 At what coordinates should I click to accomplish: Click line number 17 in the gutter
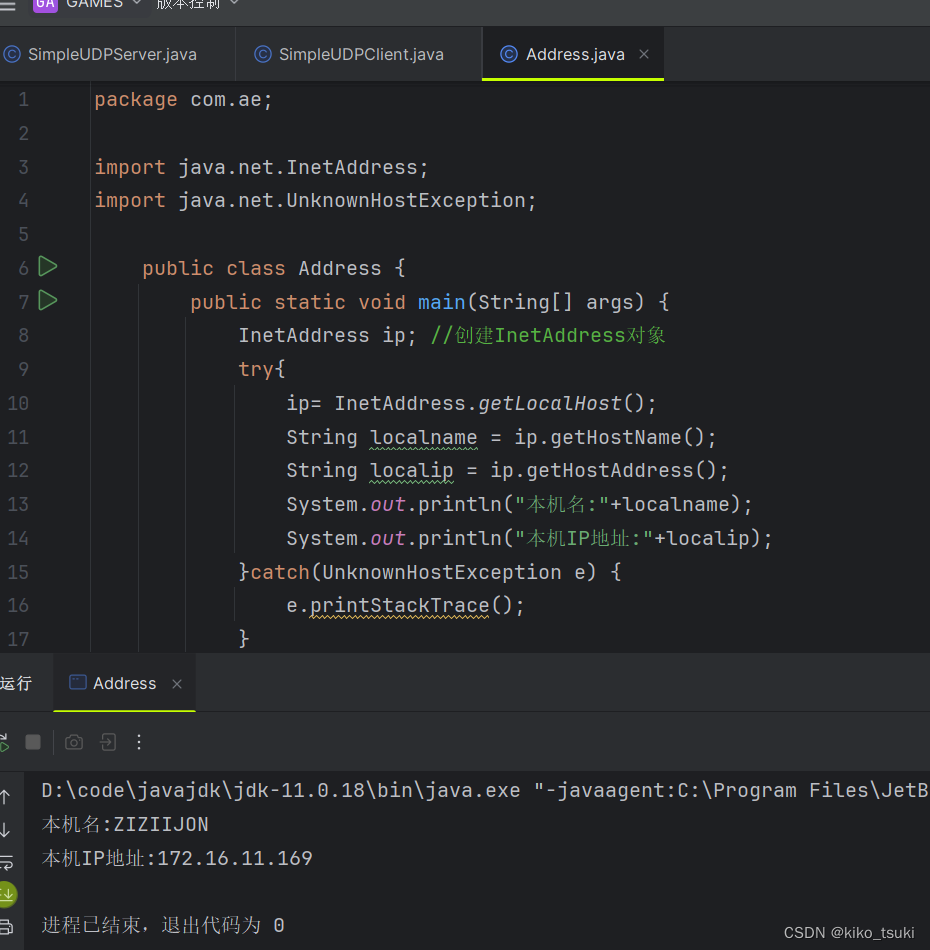tap(18, 639)
